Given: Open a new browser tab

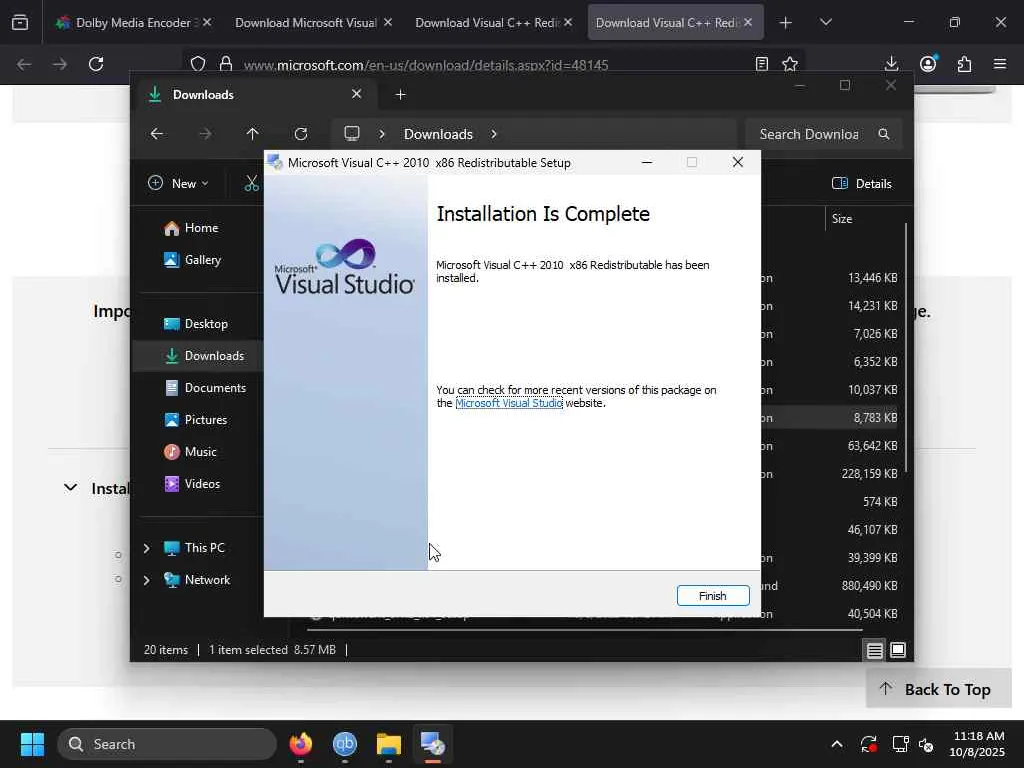Looking at the screenshot, I should 786,23.
